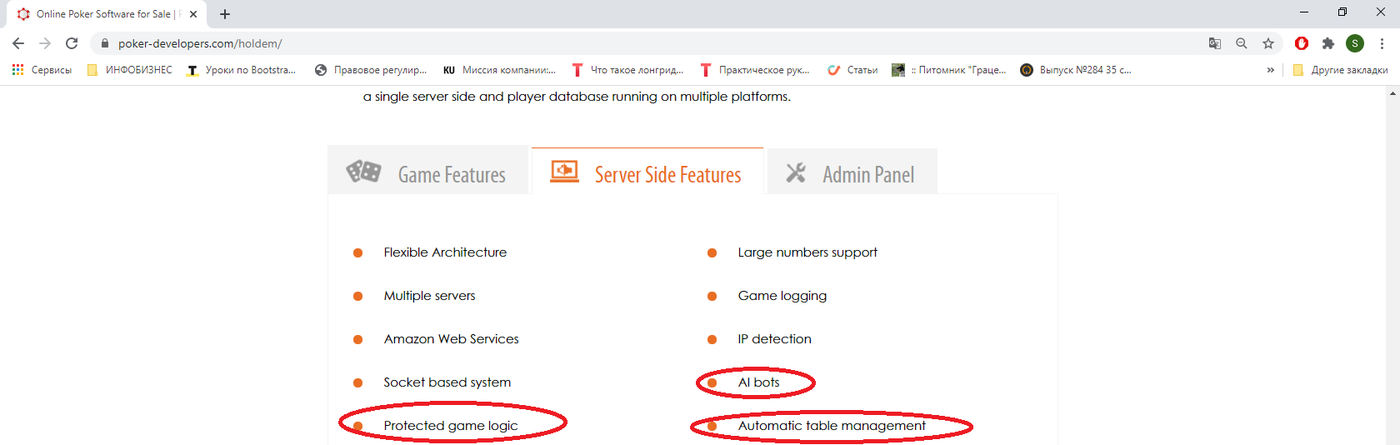Bookmark this page with the star icon
This screenshot has width=1400, height=445.
[1268, 44]
